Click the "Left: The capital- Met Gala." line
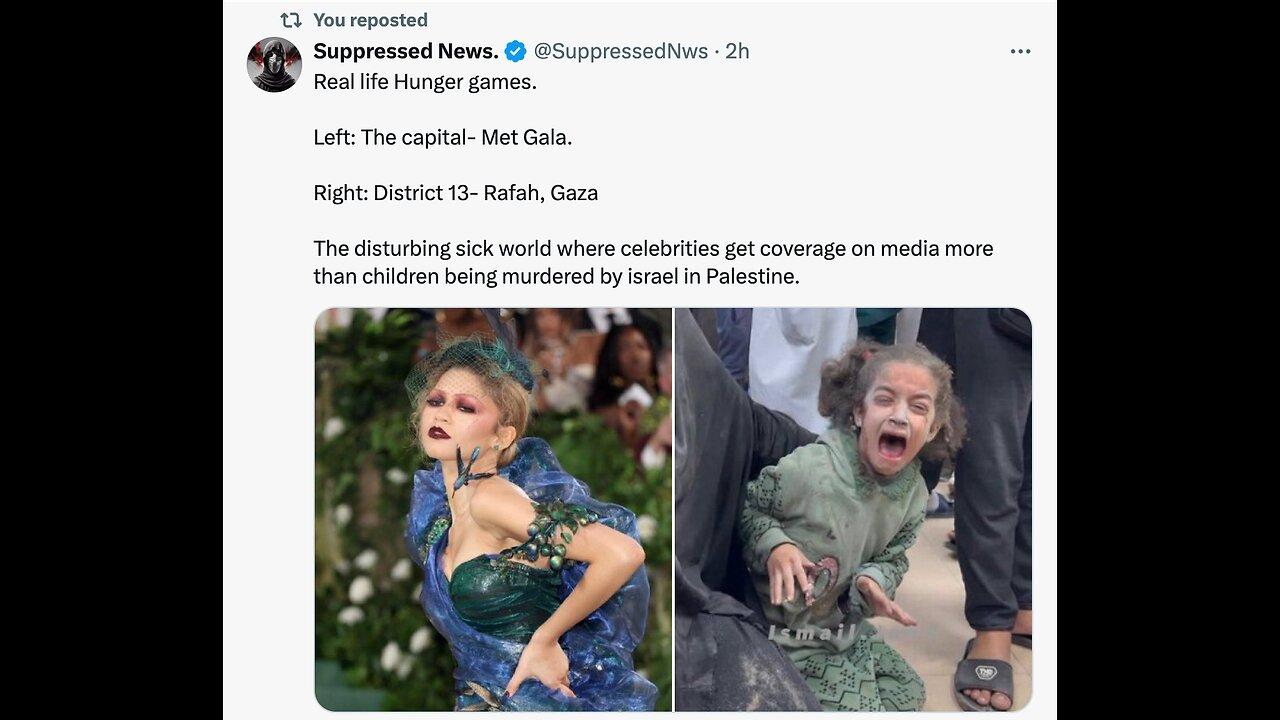 click(x=442, y=137)
